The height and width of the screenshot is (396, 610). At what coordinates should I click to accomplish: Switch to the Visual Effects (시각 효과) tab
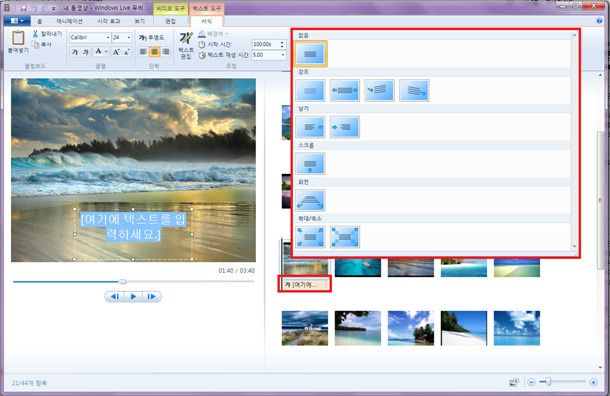point(109,21)
